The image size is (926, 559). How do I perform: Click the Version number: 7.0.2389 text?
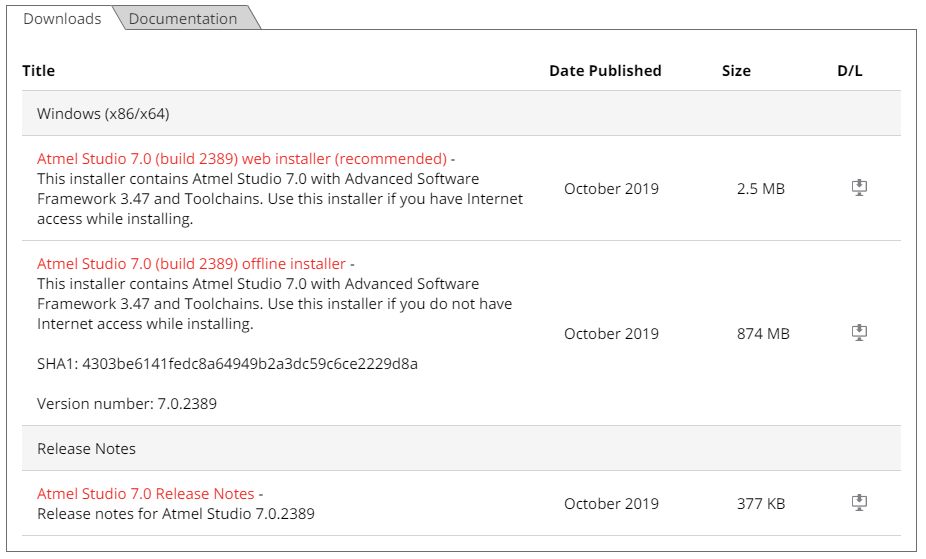(127, 404)
